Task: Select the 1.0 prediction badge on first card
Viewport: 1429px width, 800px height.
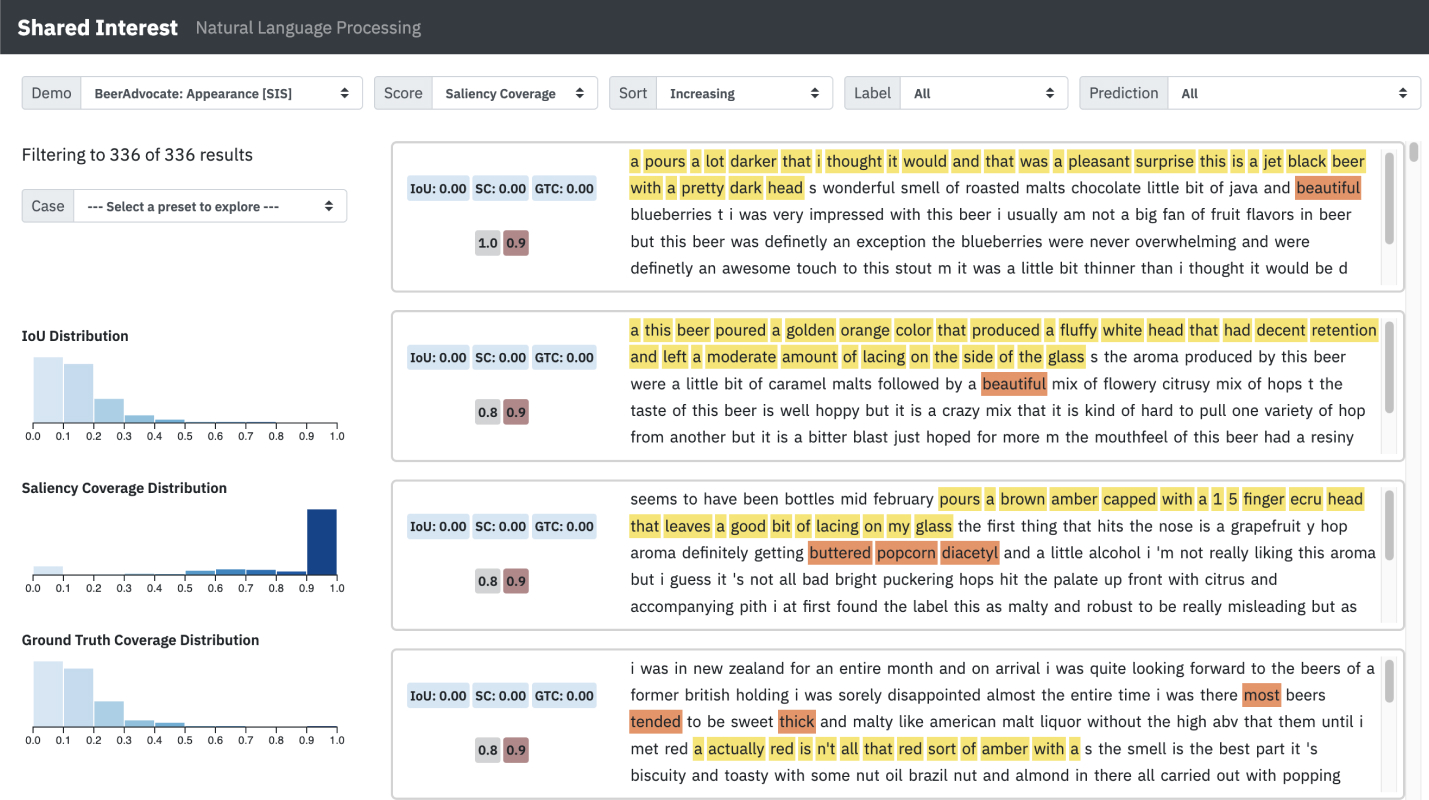Action: [x=486, y=242]
